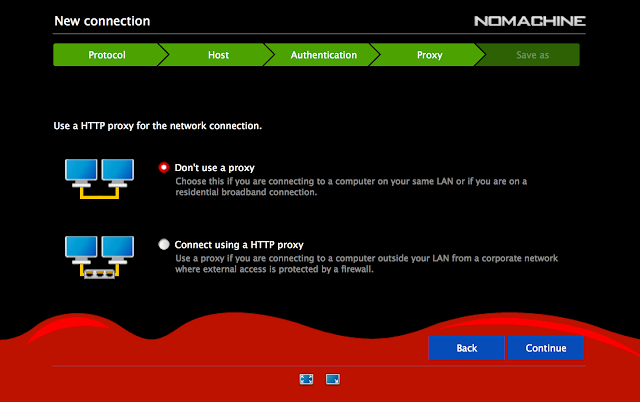
Task: Click the computers-through-proxy-hub icon
Action: (x=99, y=257)
